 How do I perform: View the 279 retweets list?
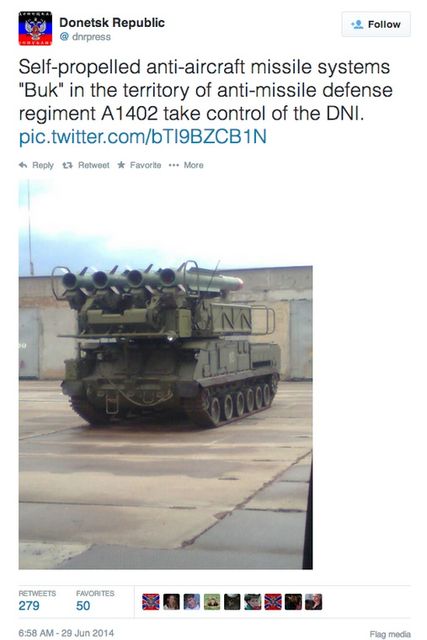(x=37, y=600)
